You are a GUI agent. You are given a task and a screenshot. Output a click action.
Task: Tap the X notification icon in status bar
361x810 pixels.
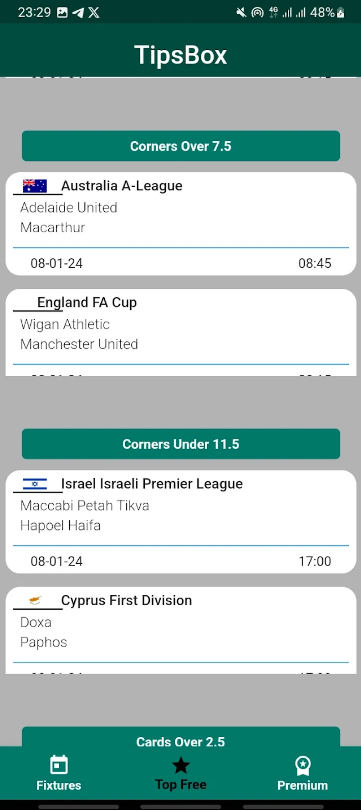click(x=93, y=12)
